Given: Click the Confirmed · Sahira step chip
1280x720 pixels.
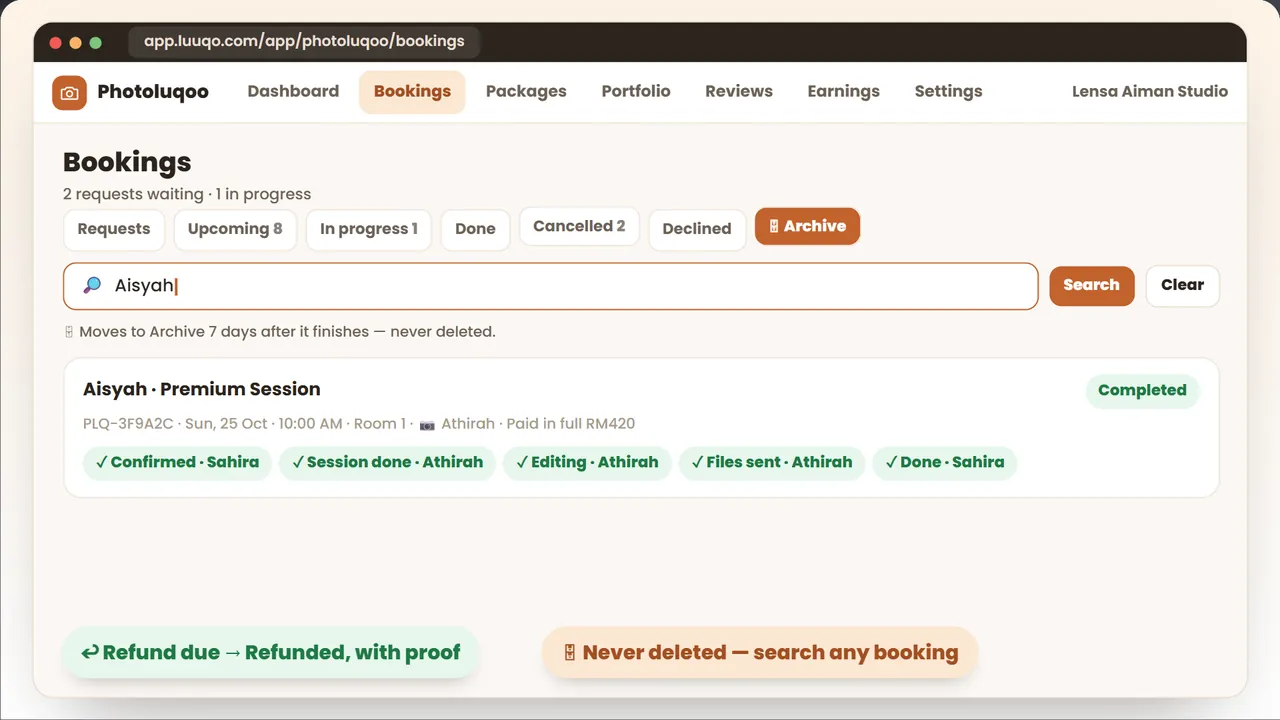Looking at the screenshot, I should (x=177, y=462).
